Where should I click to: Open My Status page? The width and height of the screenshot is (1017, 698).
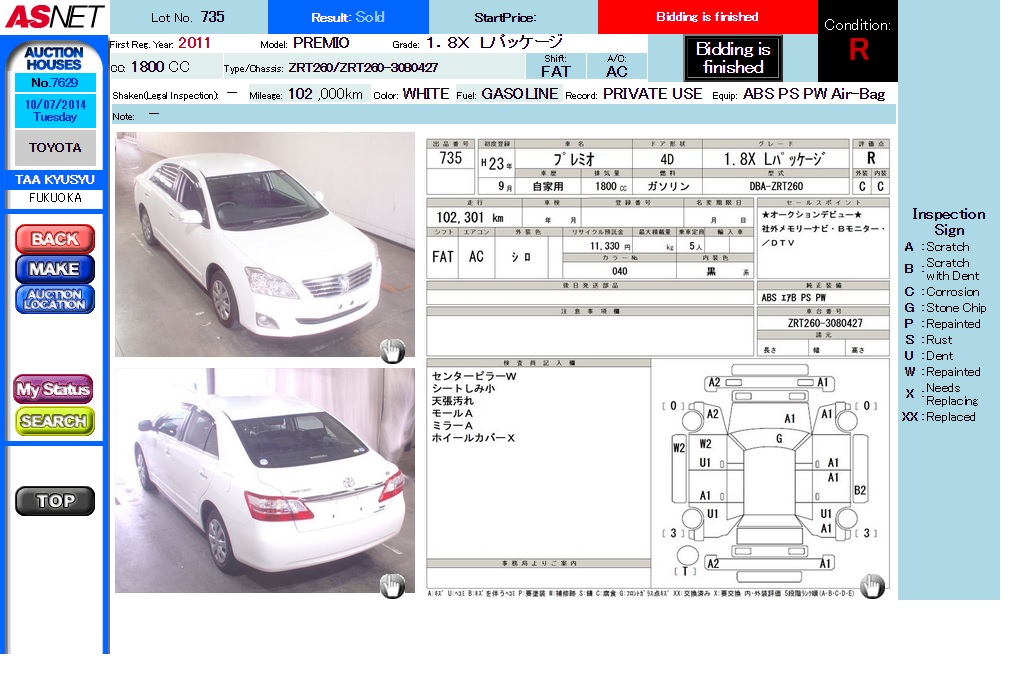point(54,389)
